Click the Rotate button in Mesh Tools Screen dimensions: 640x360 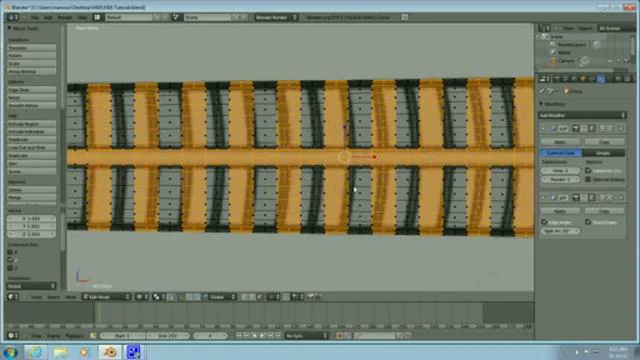tap(31, 56)
